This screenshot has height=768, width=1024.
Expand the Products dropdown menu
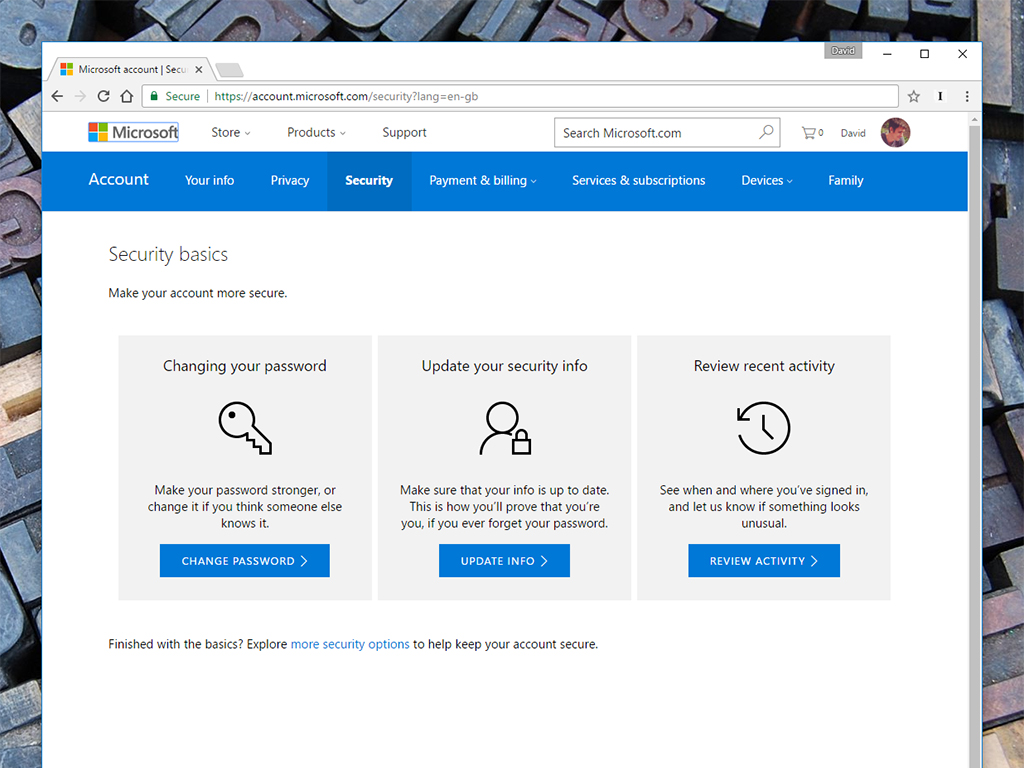pyautogui.click(x=316, y=132)
